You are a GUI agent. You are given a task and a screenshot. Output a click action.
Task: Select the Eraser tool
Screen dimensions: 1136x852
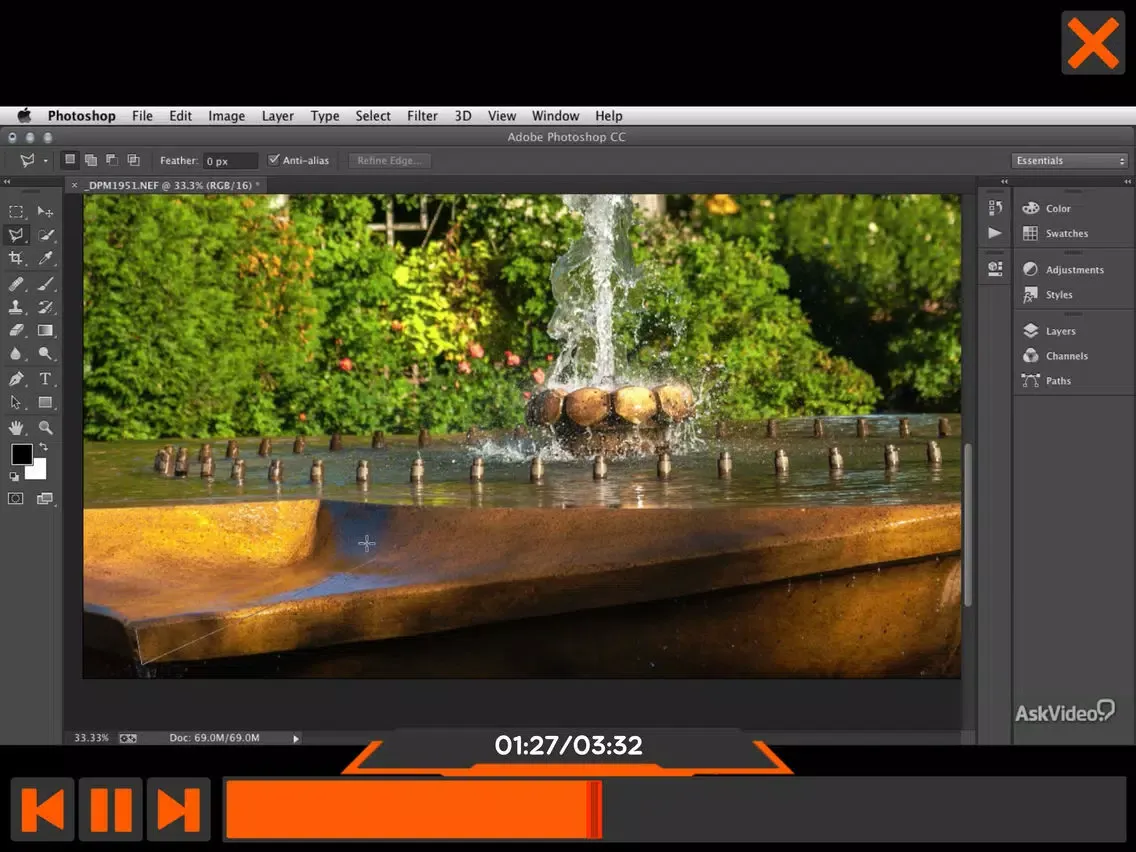pyautogui.click(x=16, y=330)
